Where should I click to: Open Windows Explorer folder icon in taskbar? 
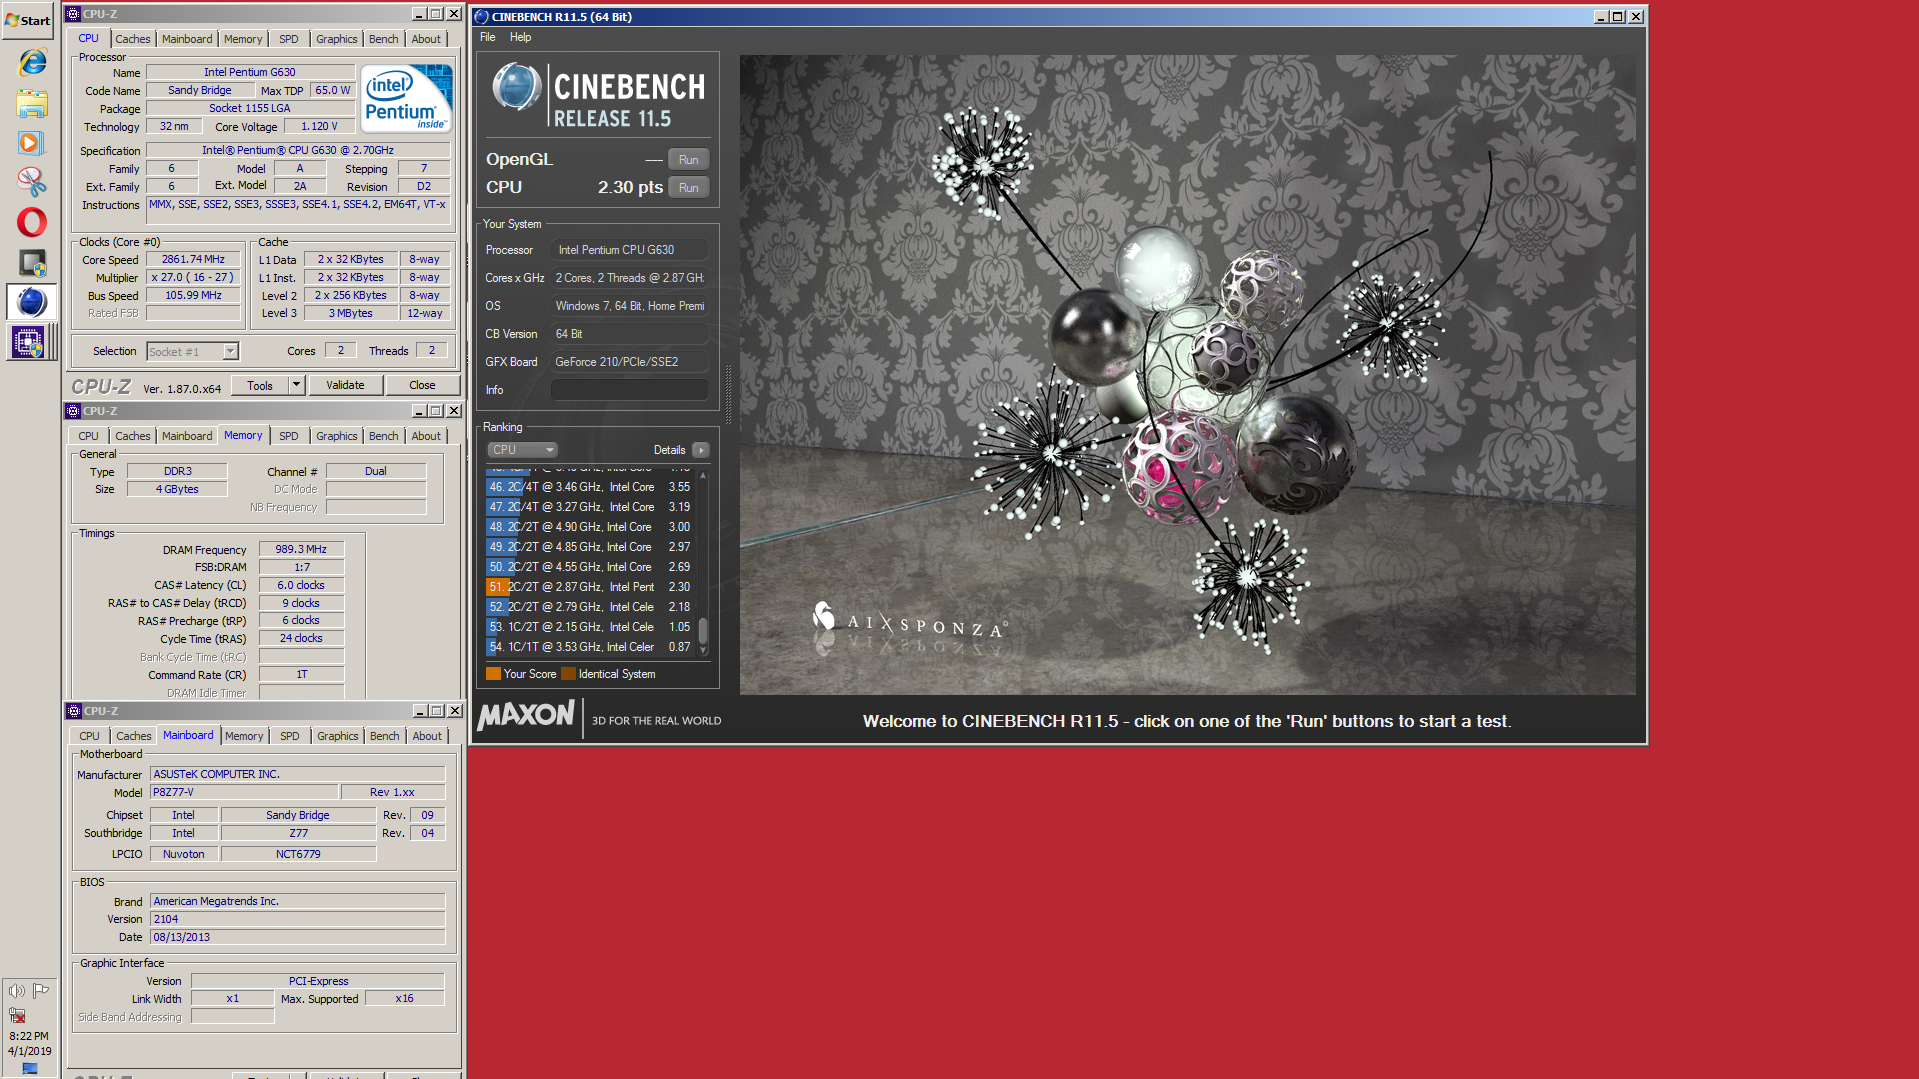click(x=32, y=103)
